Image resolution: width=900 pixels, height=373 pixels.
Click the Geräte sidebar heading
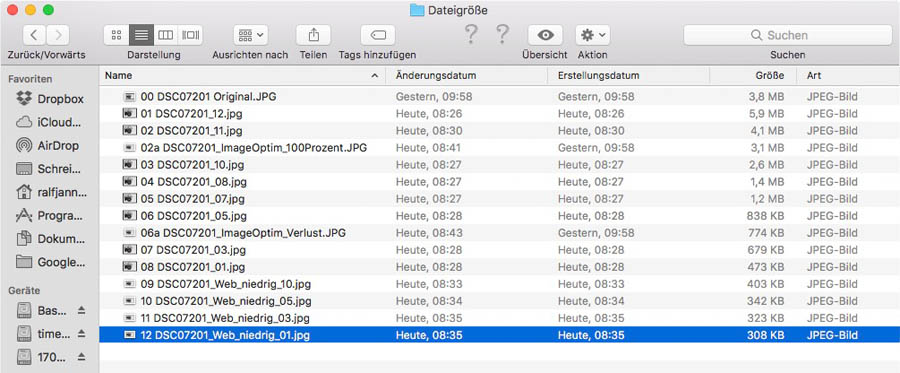tap(24, 290)
